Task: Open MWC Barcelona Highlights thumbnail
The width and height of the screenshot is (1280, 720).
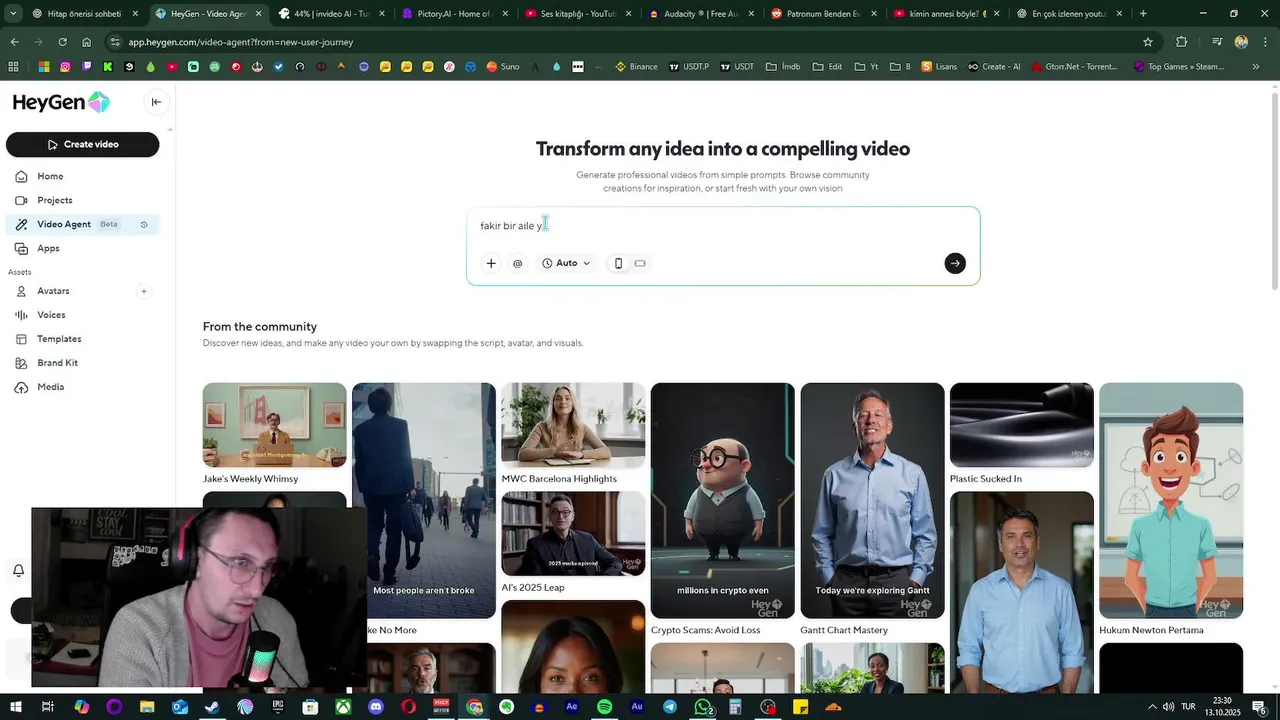Action: [x=573, y=425]
